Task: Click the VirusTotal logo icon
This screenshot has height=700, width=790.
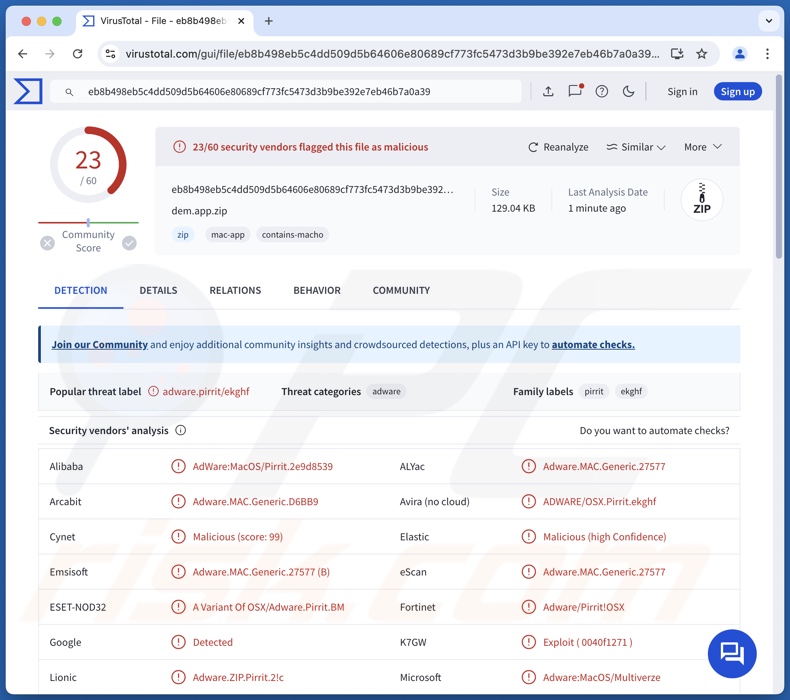Action: point(28,91)
